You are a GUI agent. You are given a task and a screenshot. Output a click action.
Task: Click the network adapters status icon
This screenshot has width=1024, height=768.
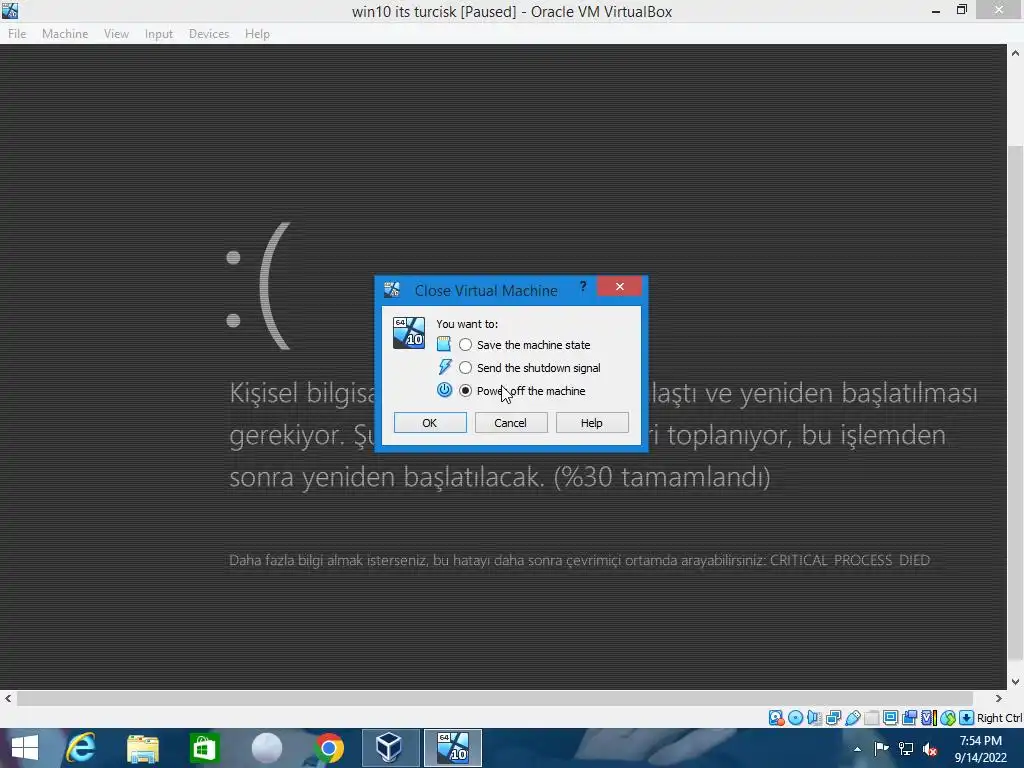pos(833,718)
